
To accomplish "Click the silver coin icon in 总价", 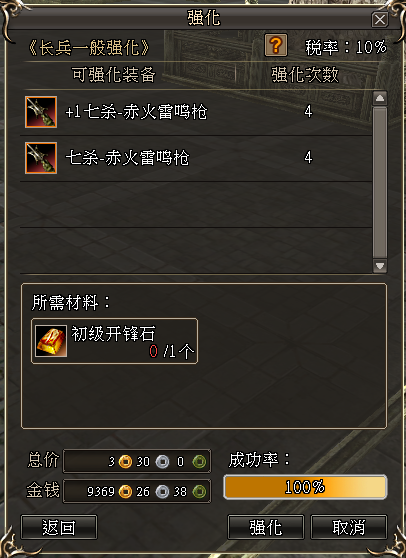I will [x=163, y=462].
